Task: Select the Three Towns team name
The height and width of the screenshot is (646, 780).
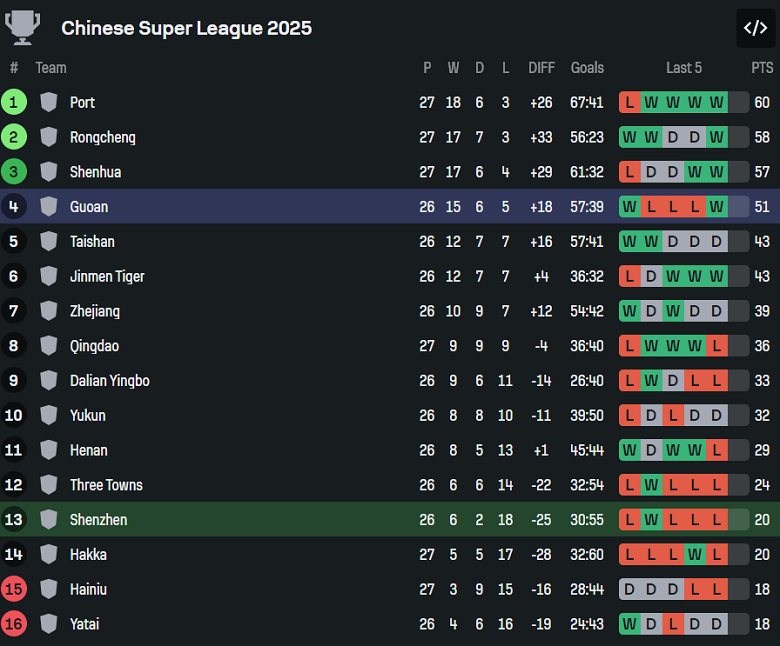Action: tap(106, 485)
